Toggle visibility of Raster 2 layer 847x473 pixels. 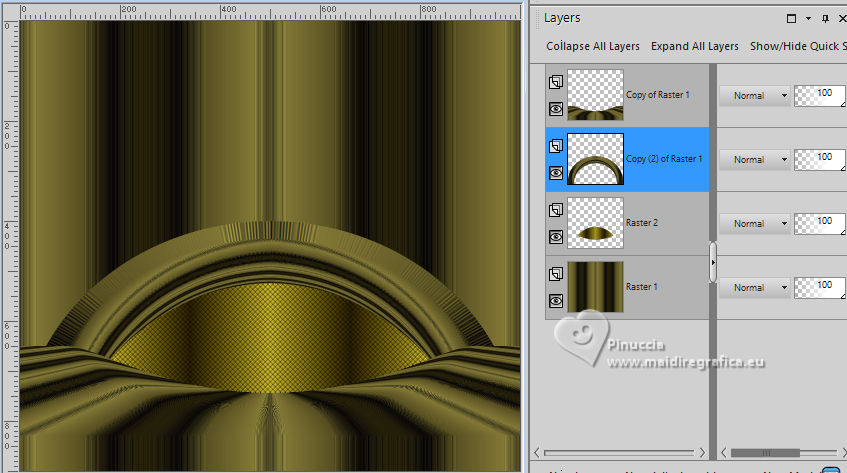point(556,237)
